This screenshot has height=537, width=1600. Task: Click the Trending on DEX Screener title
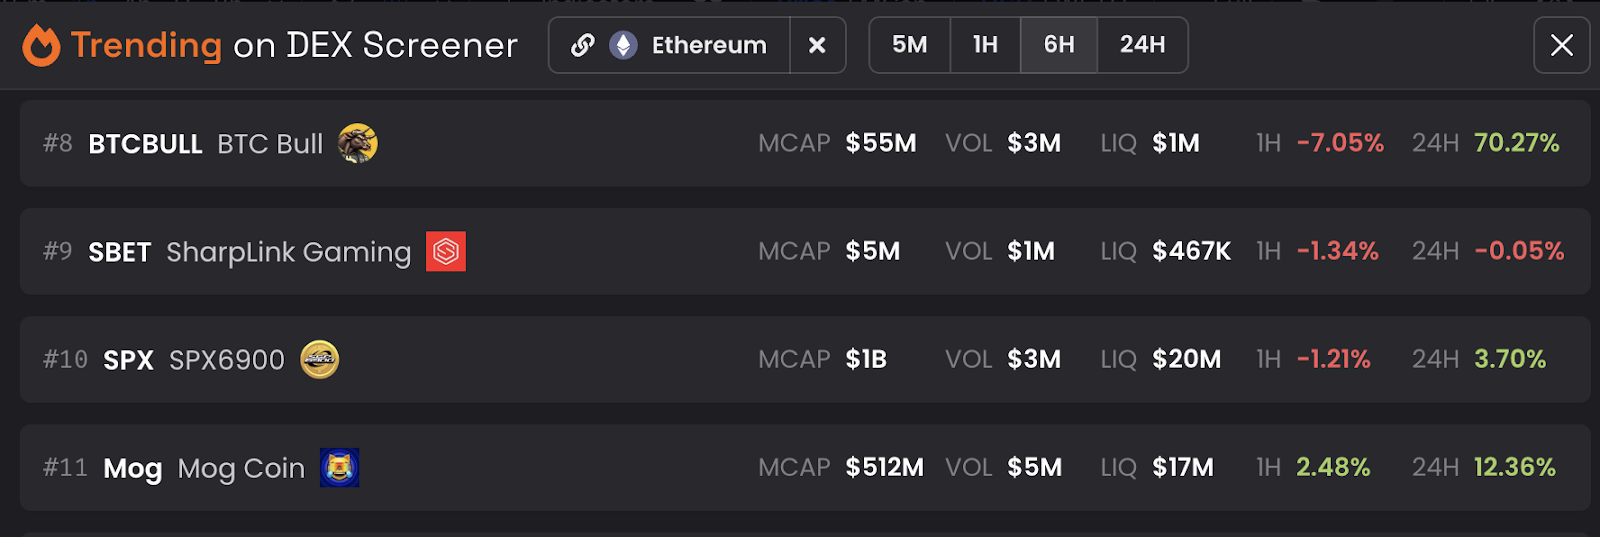[294, 45]
